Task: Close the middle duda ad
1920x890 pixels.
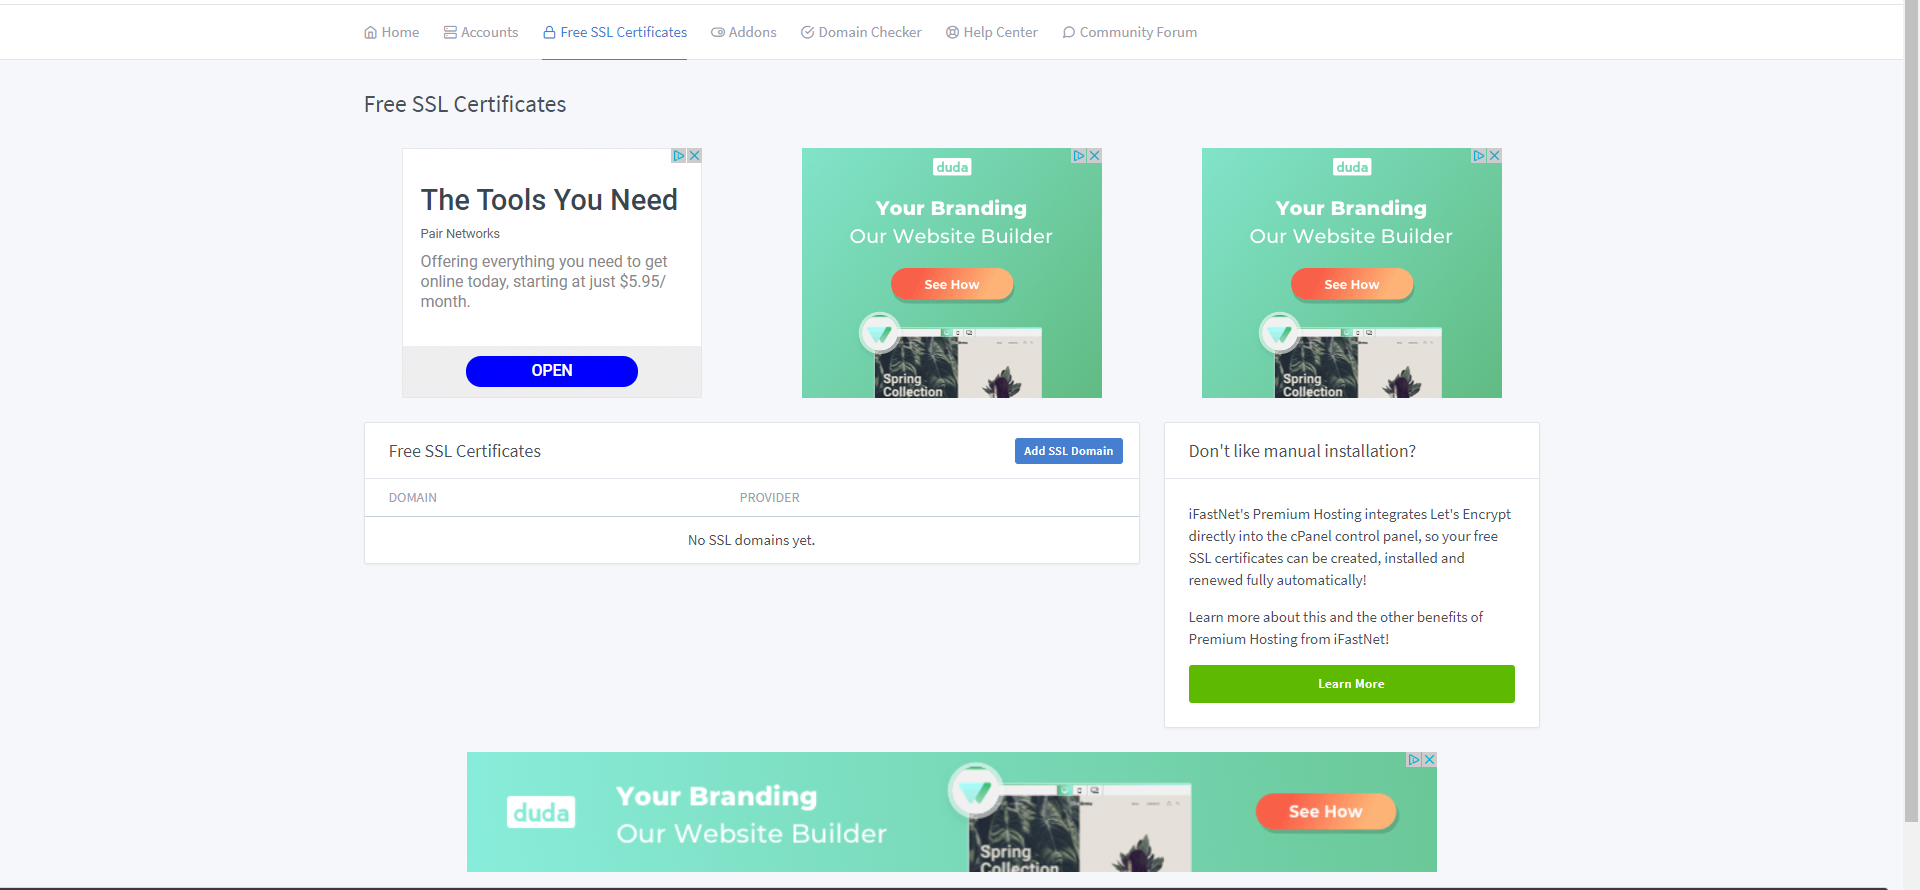Action: pos(1094,156)
